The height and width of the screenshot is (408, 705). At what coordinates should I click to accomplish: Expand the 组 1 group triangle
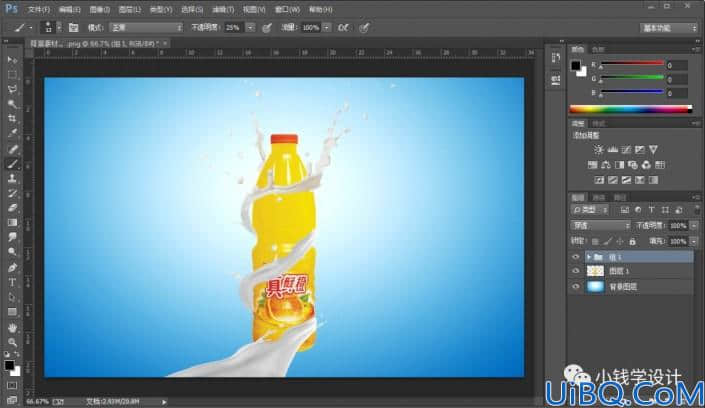(589, 257)
